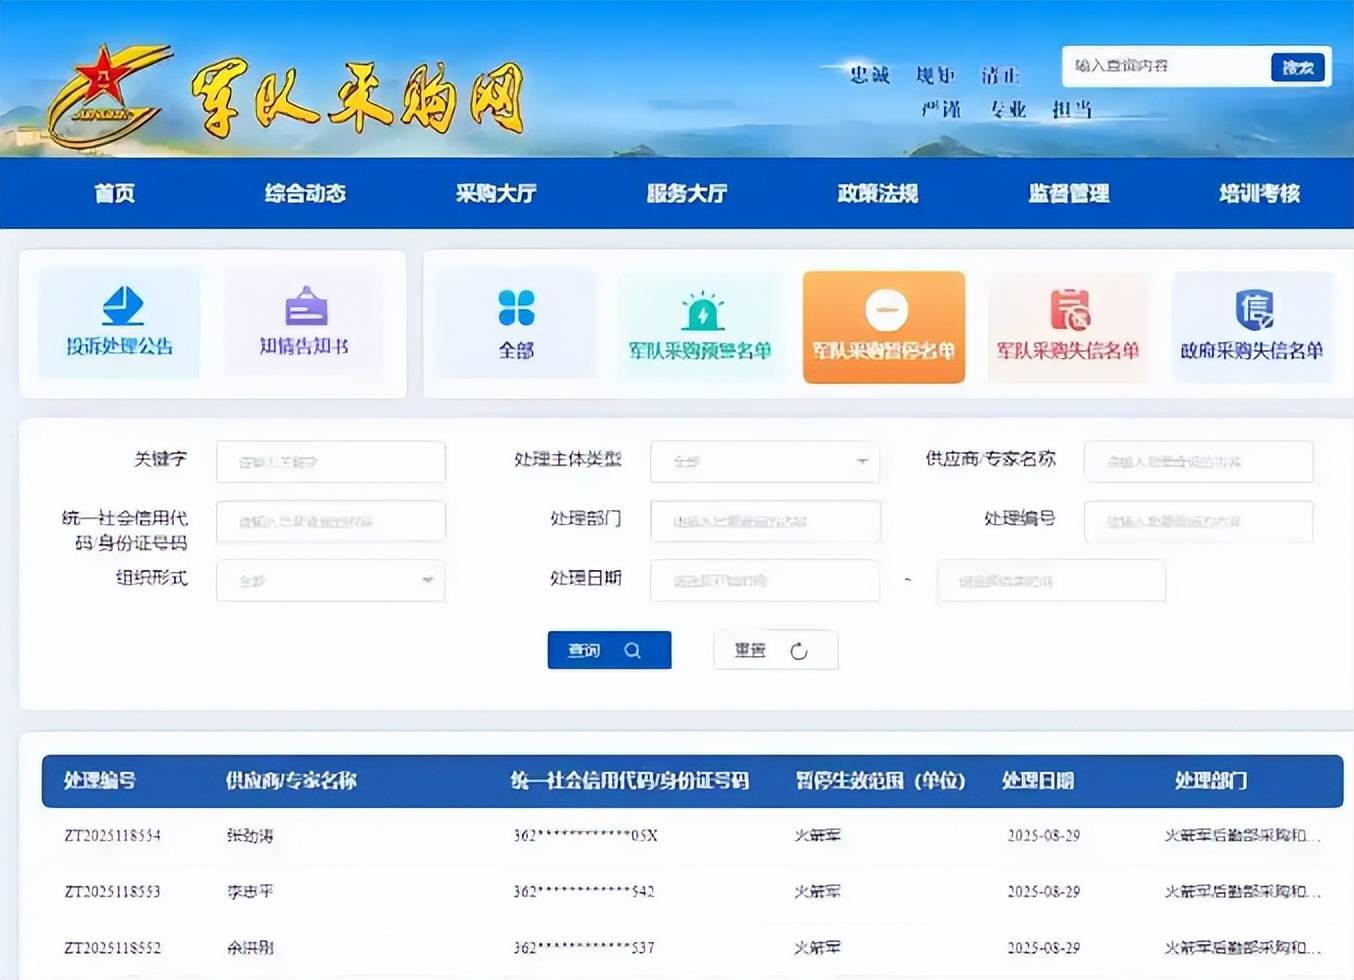Go to the 首页 navigation tab

115,193
